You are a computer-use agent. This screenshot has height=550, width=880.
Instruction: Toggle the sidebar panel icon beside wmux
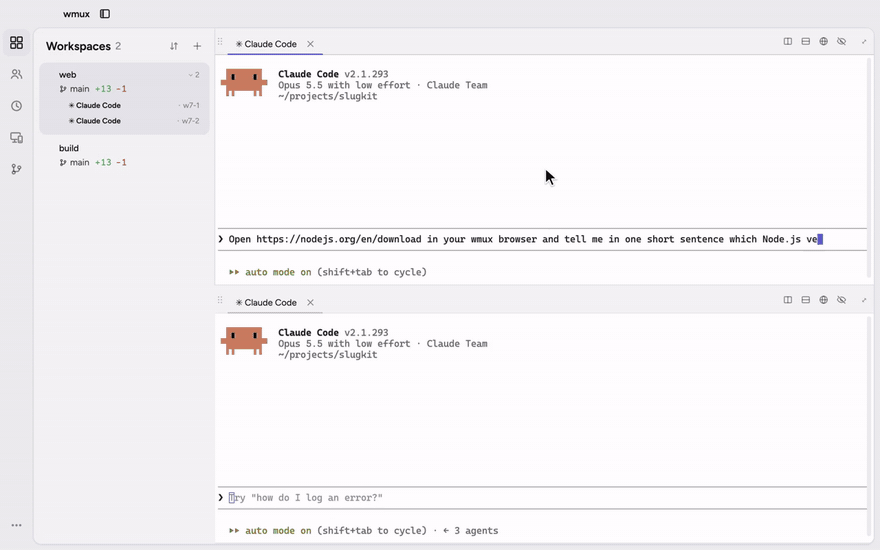click(105, 14)
